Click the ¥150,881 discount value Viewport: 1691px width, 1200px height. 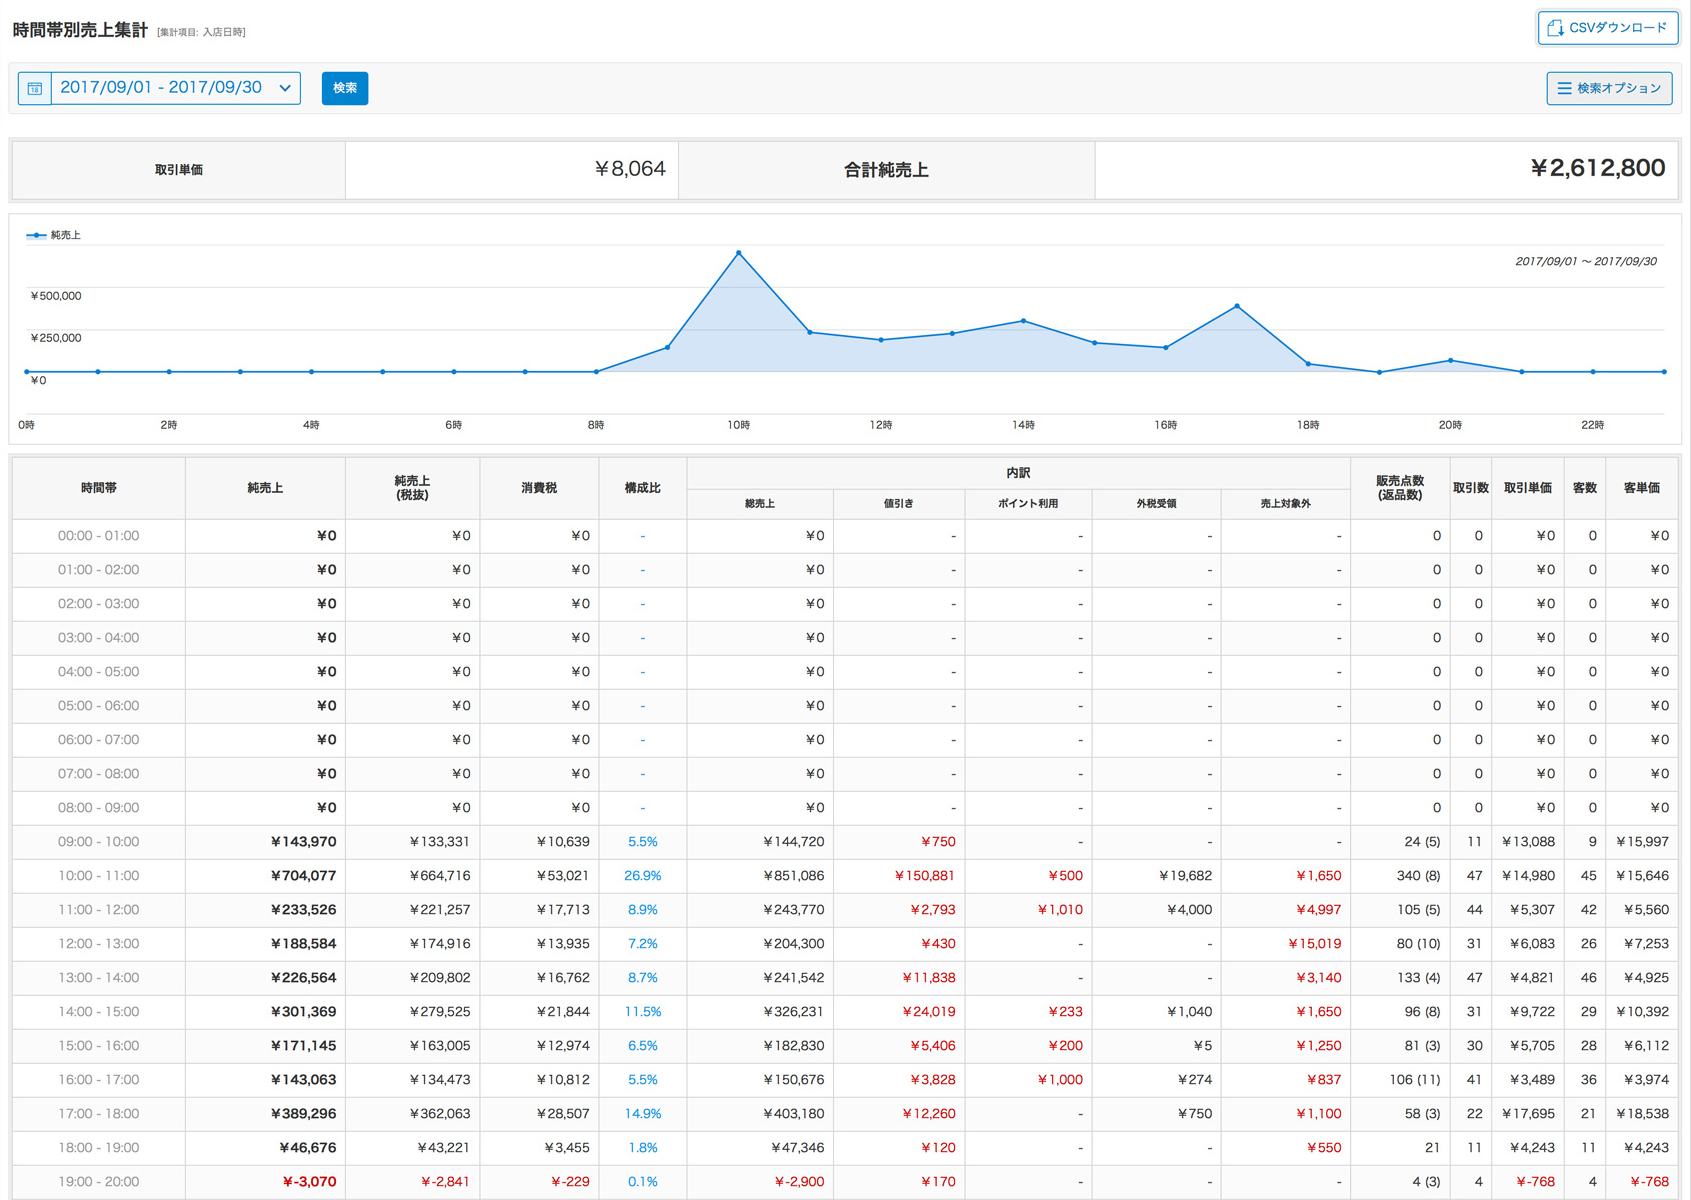pyautogui.click(x=924, y=876)
